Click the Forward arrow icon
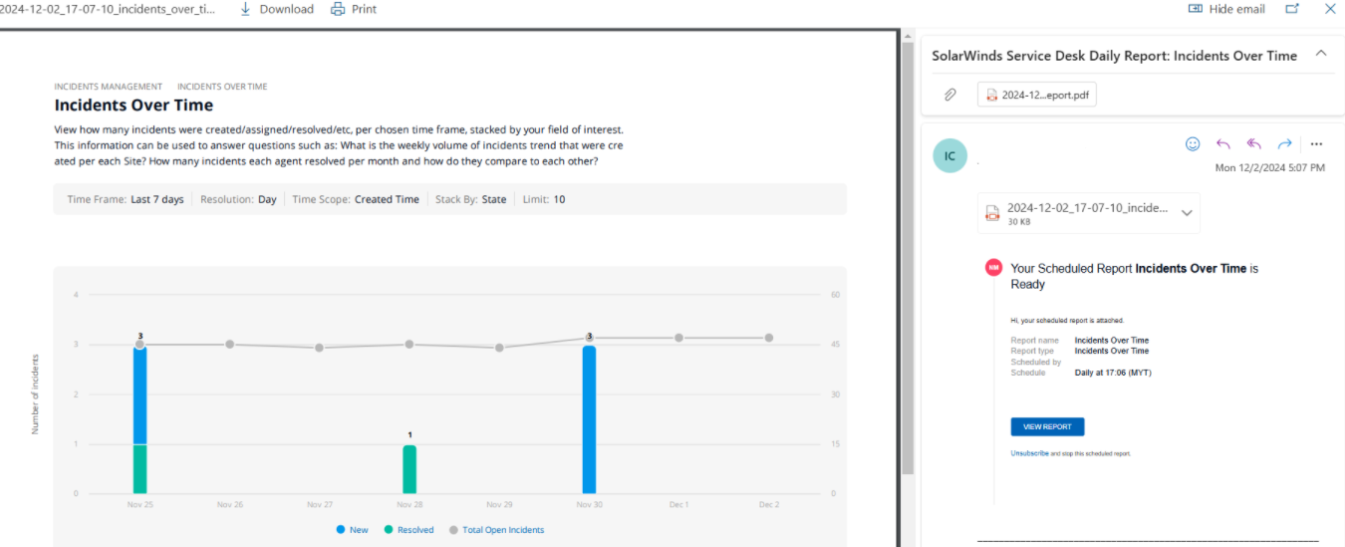This screenshot has width=1345, height=547. tap(1285, 144)
